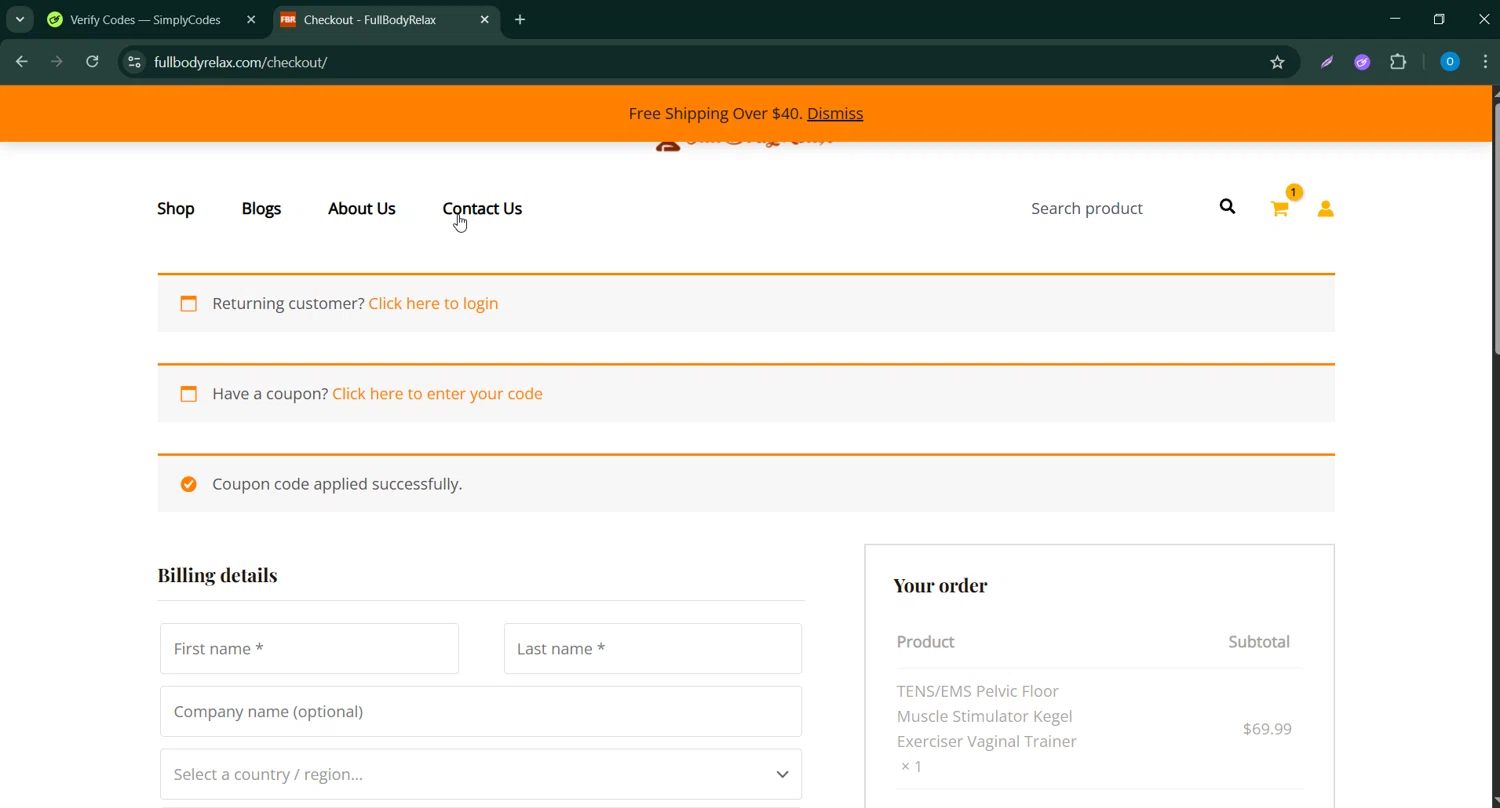This screenshot has height=808, width=1500.
Task: Click the Billing details heading
Action: pyautogui.click(x=217, y=575)
